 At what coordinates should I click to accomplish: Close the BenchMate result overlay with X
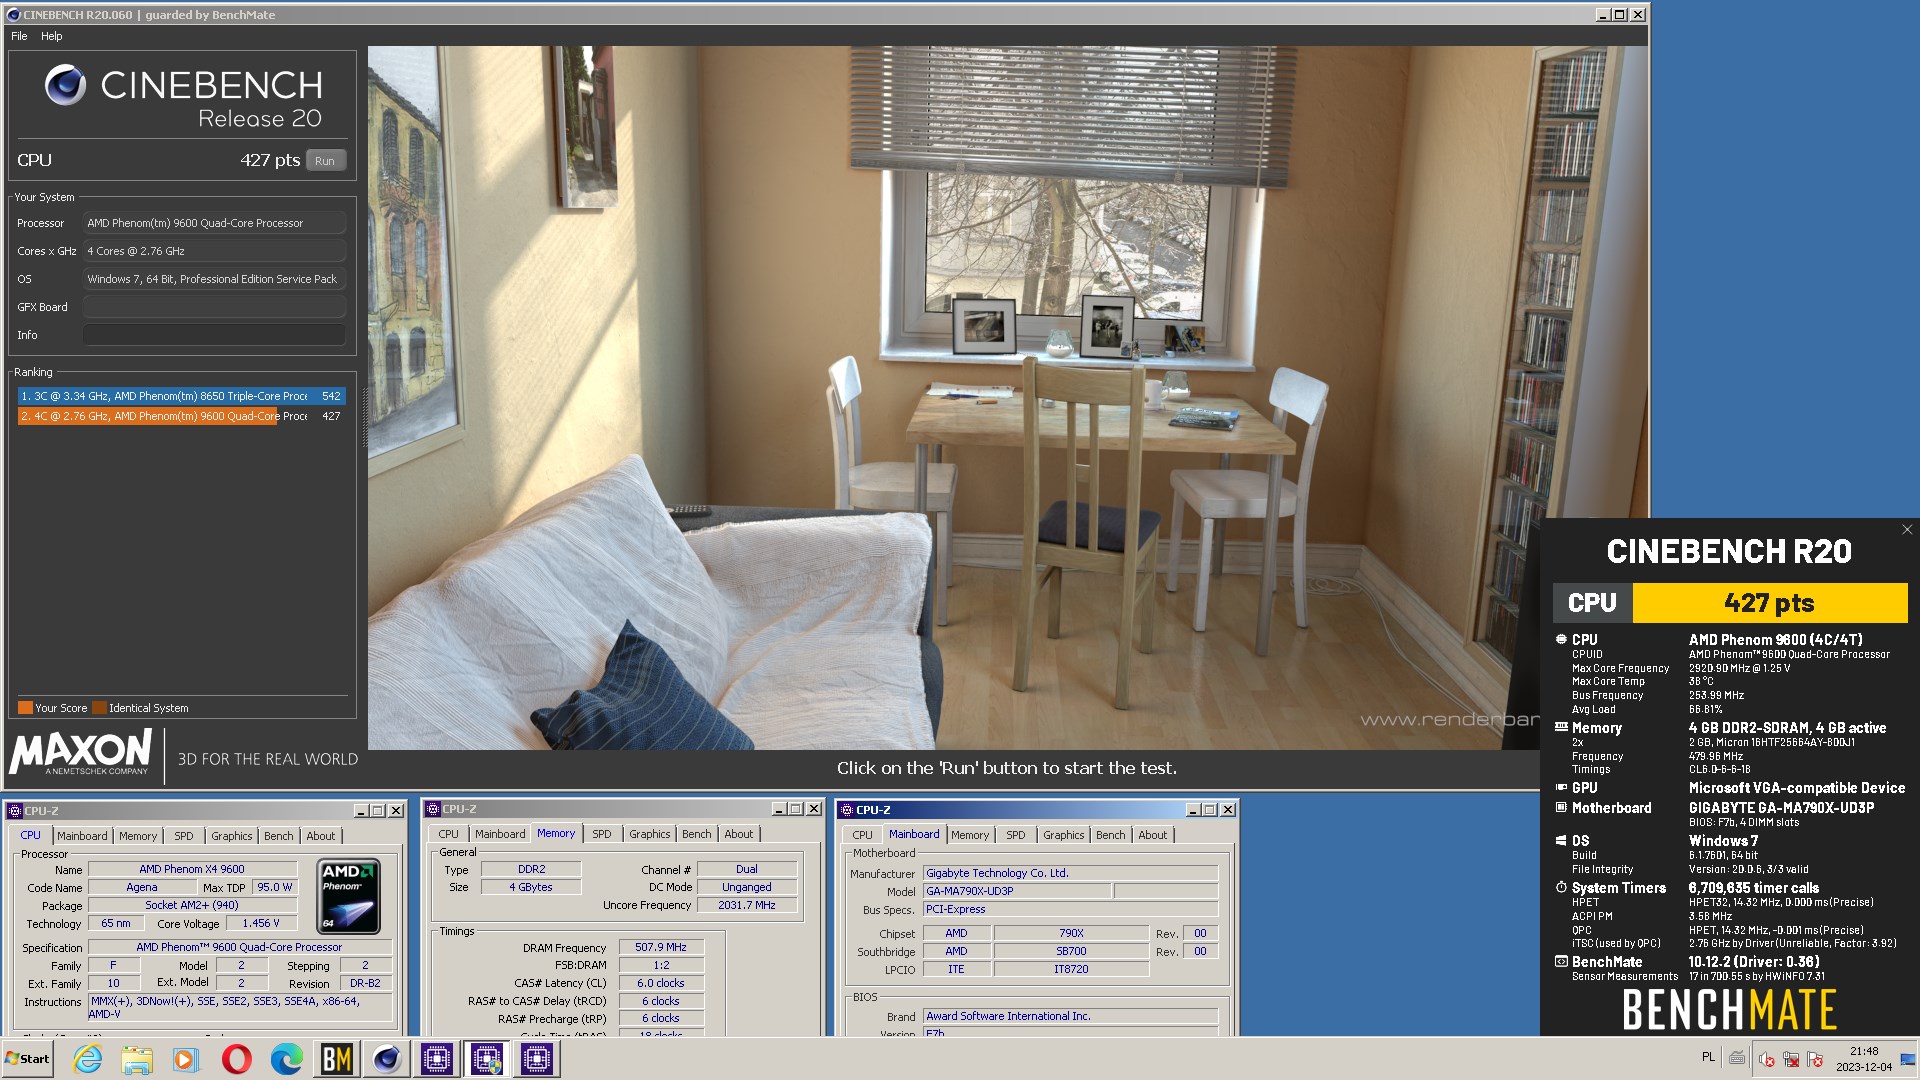[x=1906, y=530]
